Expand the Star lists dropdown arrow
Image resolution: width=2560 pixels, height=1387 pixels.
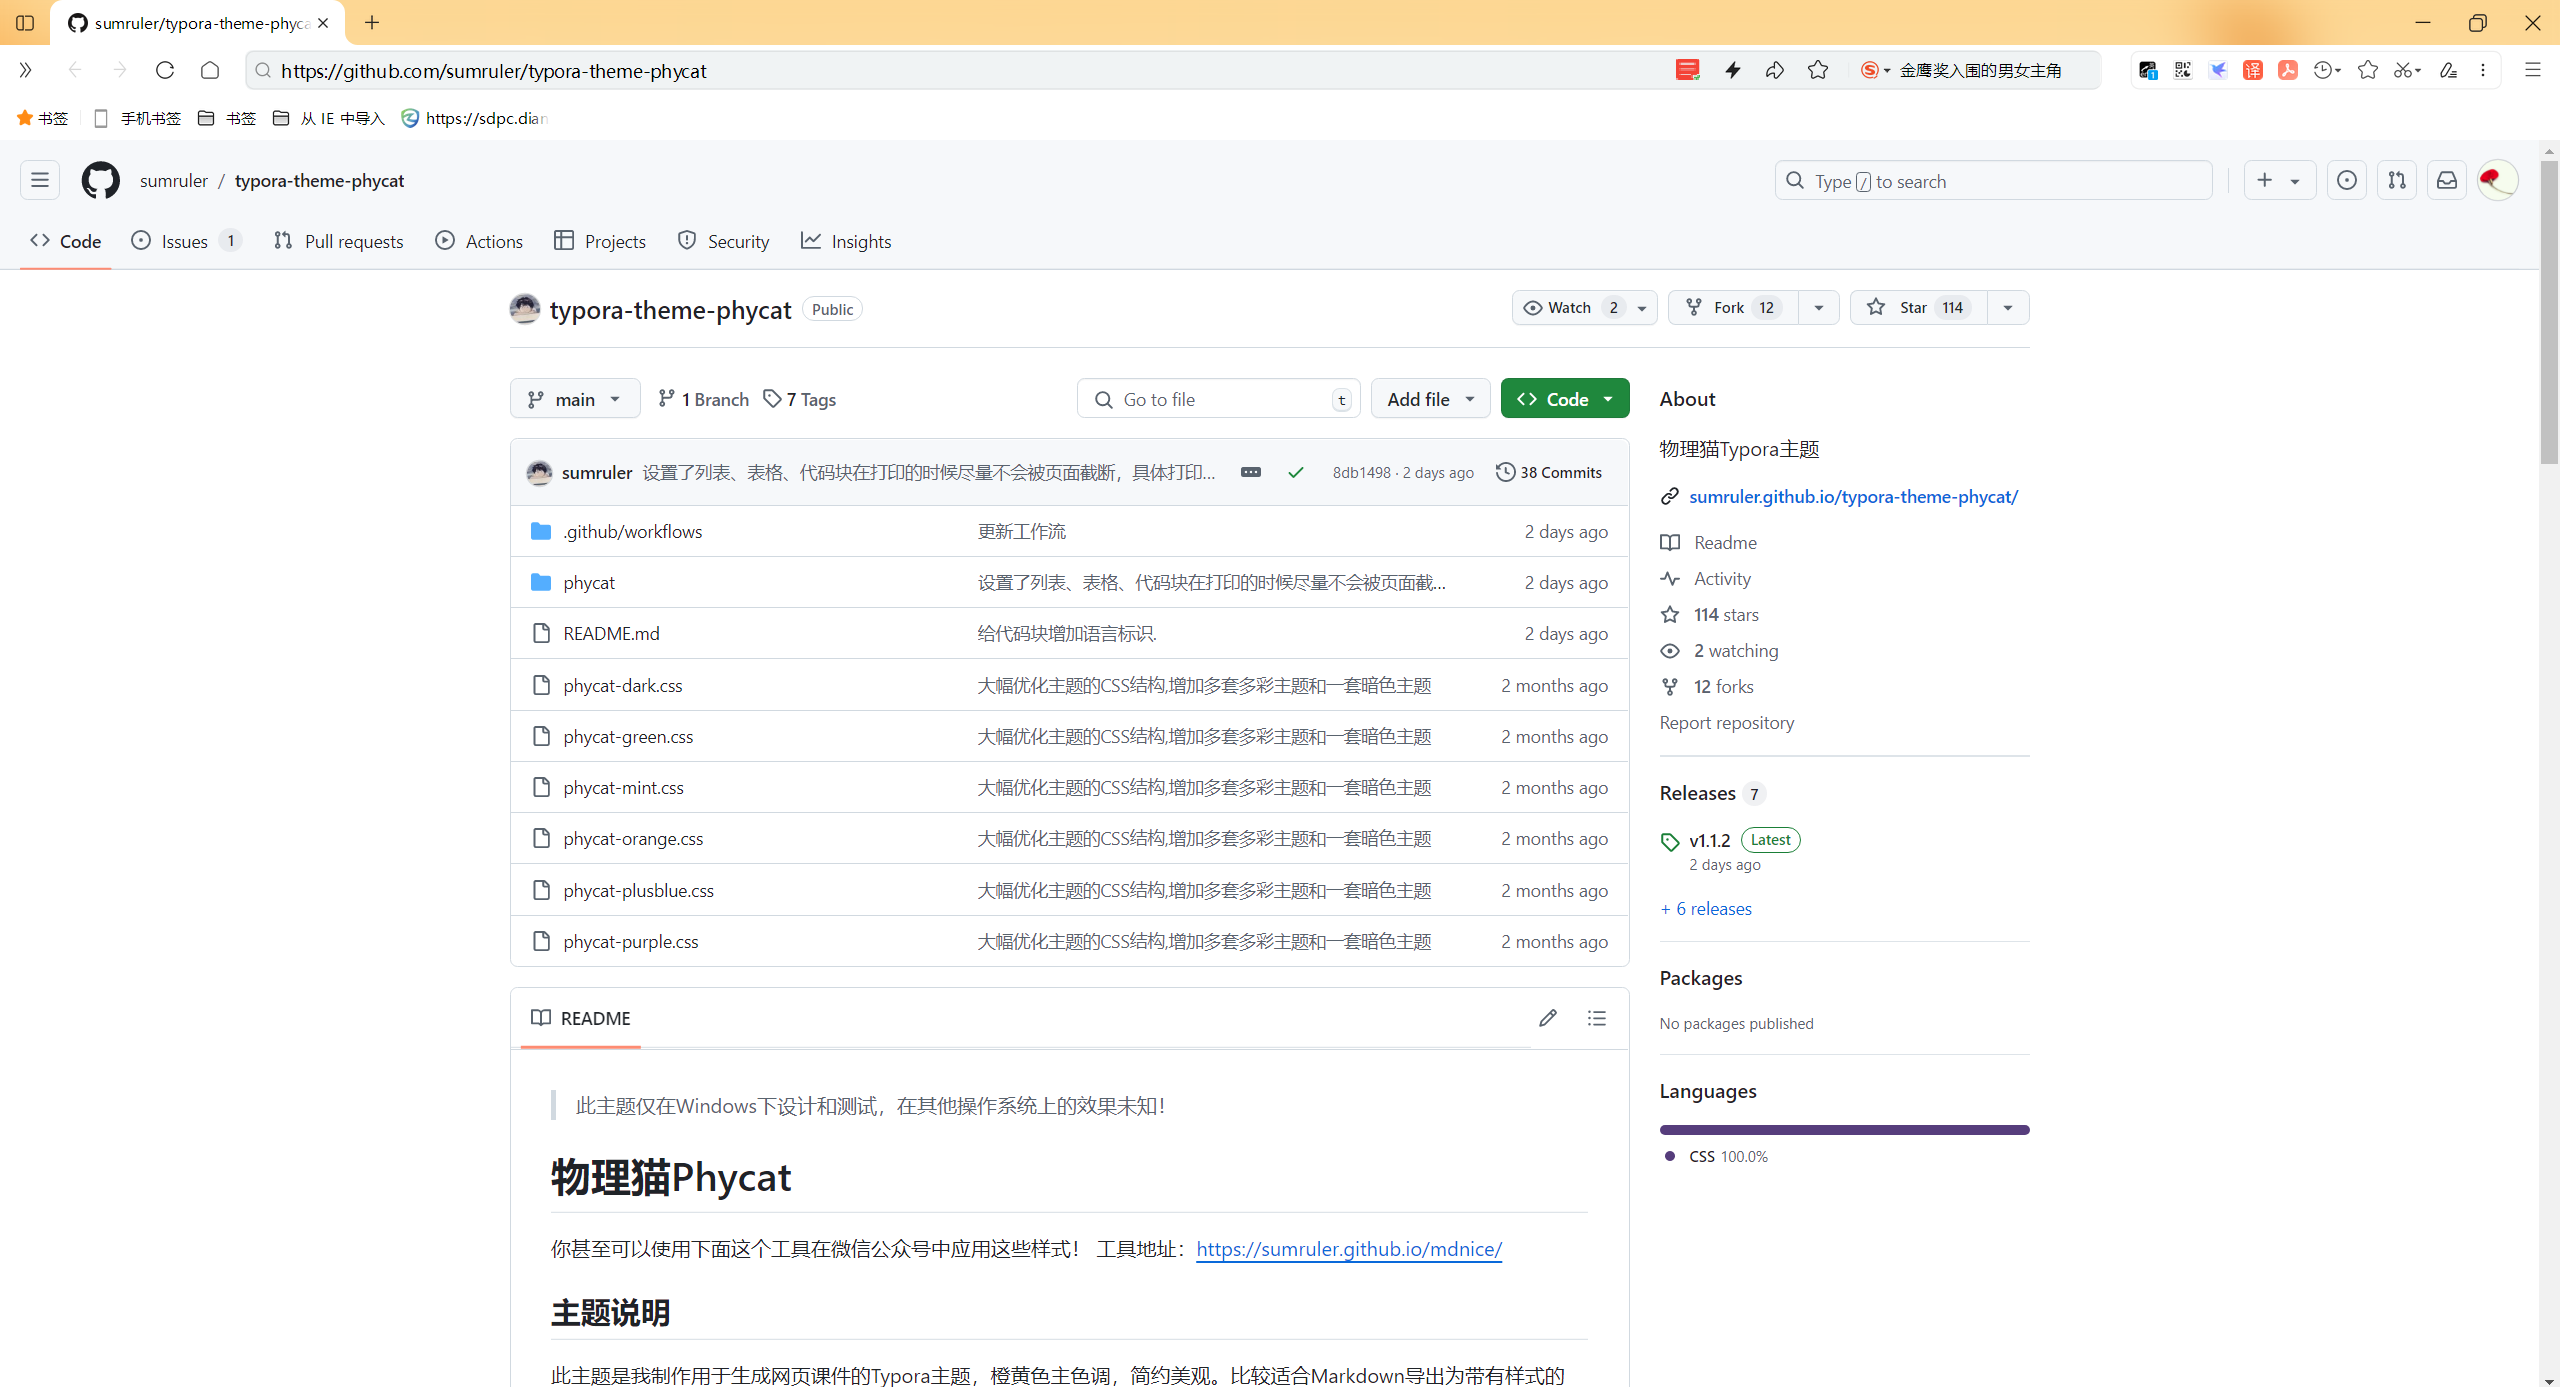[2008, 308]
